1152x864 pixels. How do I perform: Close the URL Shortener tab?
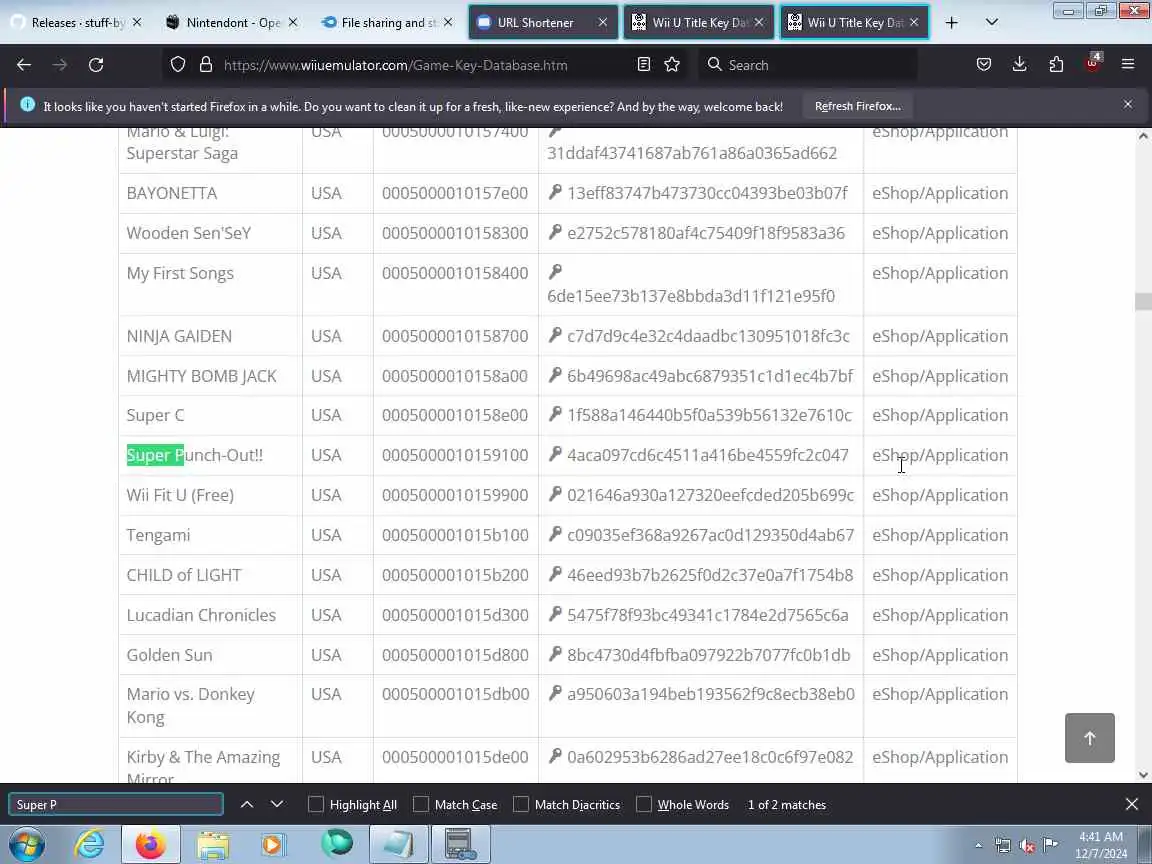[602, 23]
